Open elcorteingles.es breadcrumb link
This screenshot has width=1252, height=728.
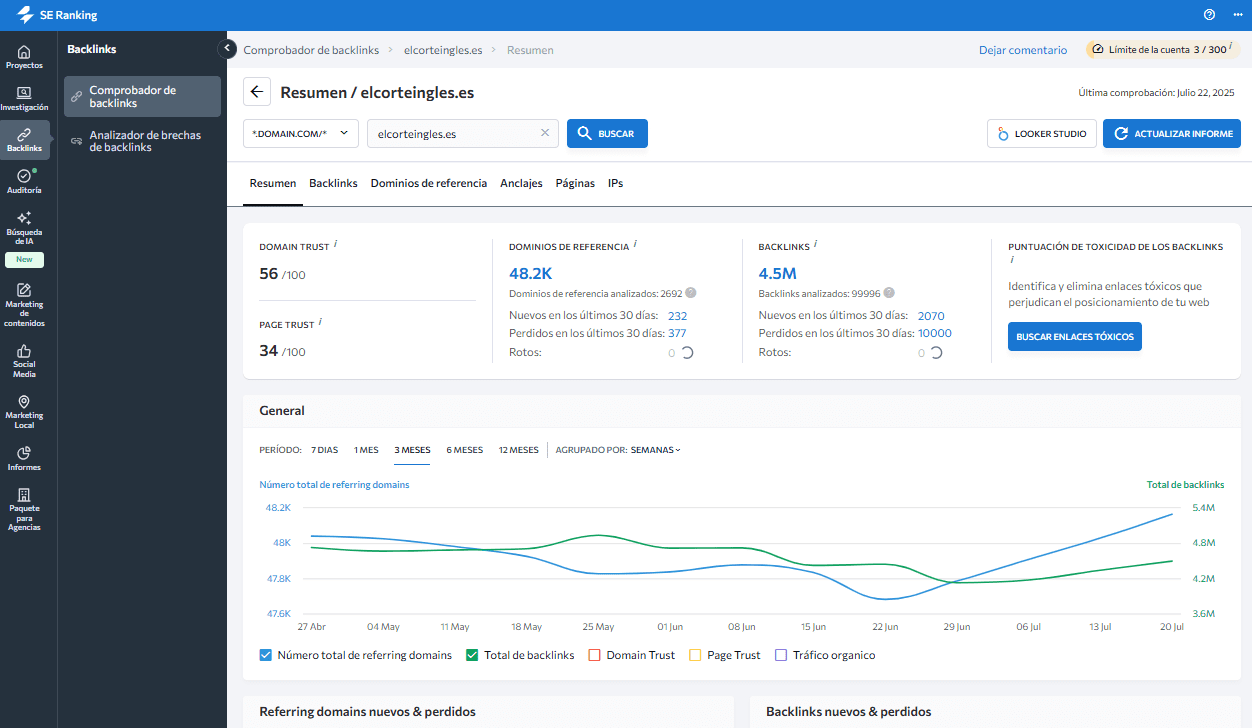(x=443, y=50)
